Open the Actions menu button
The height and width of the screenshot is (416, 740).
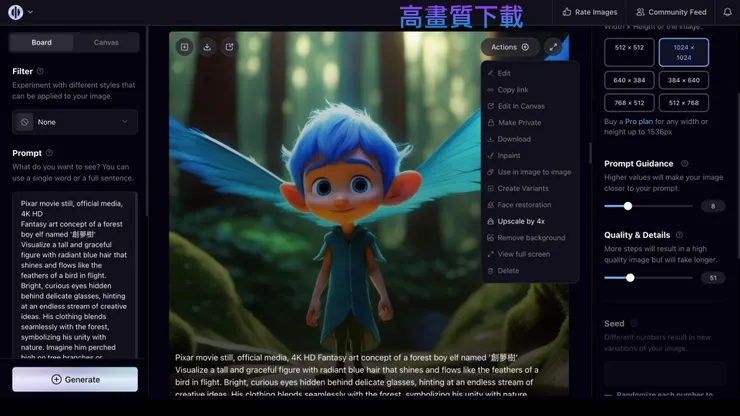[x=510, y=47]
